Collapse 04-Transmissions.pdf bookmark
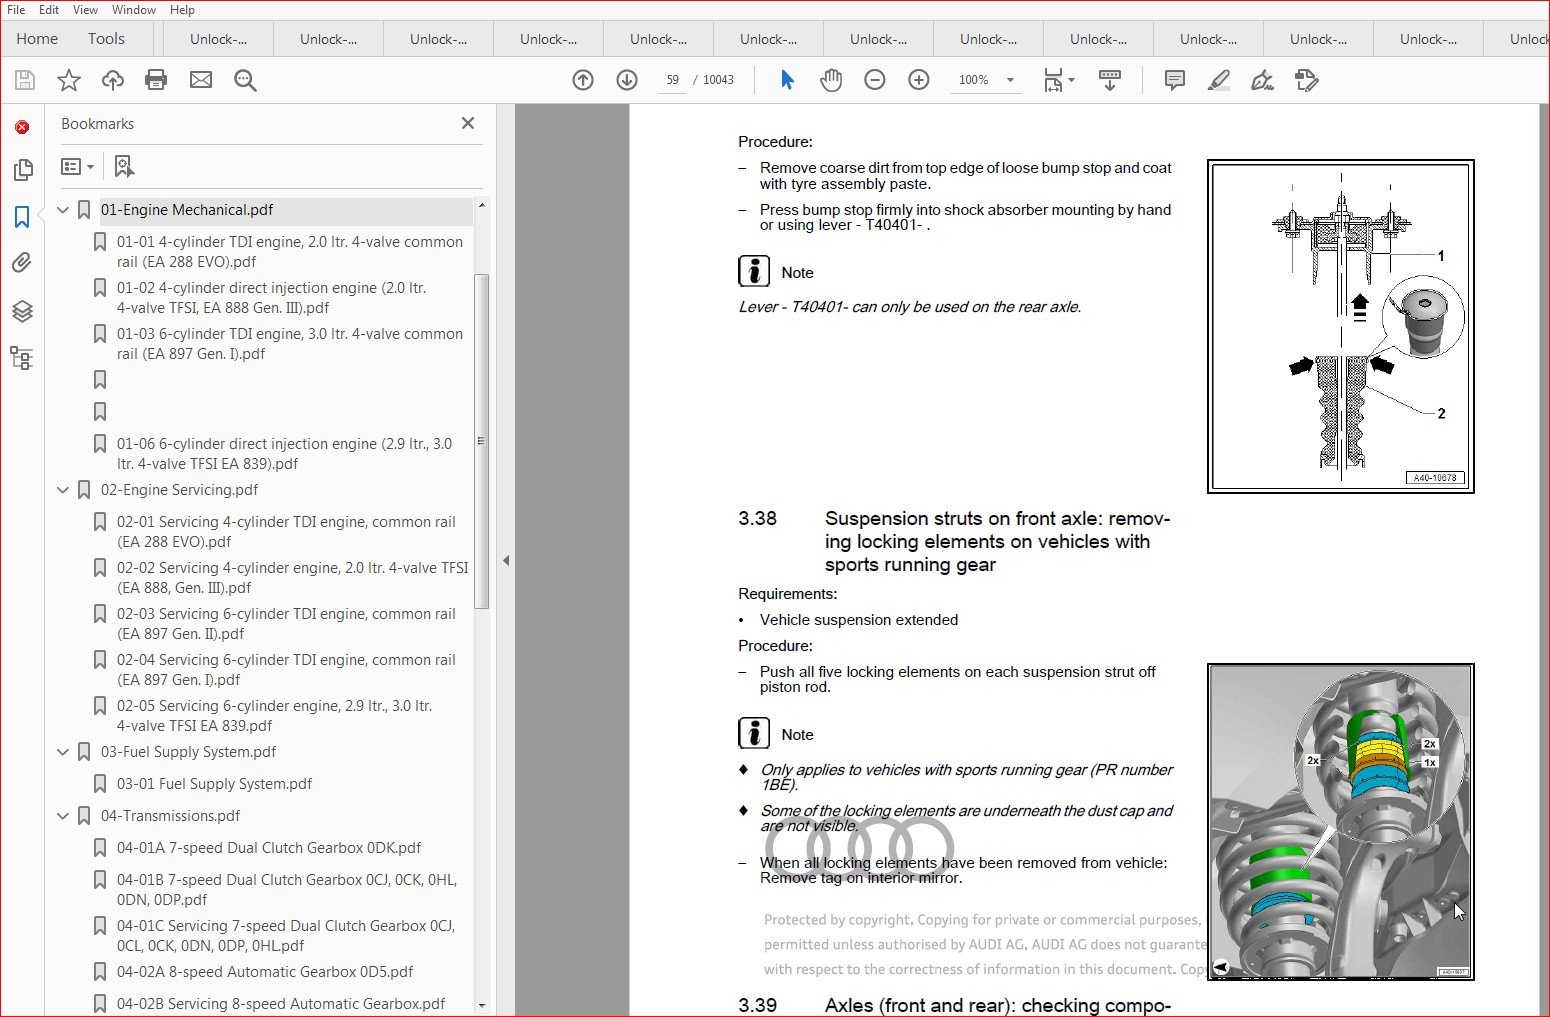 coord(63,816)
